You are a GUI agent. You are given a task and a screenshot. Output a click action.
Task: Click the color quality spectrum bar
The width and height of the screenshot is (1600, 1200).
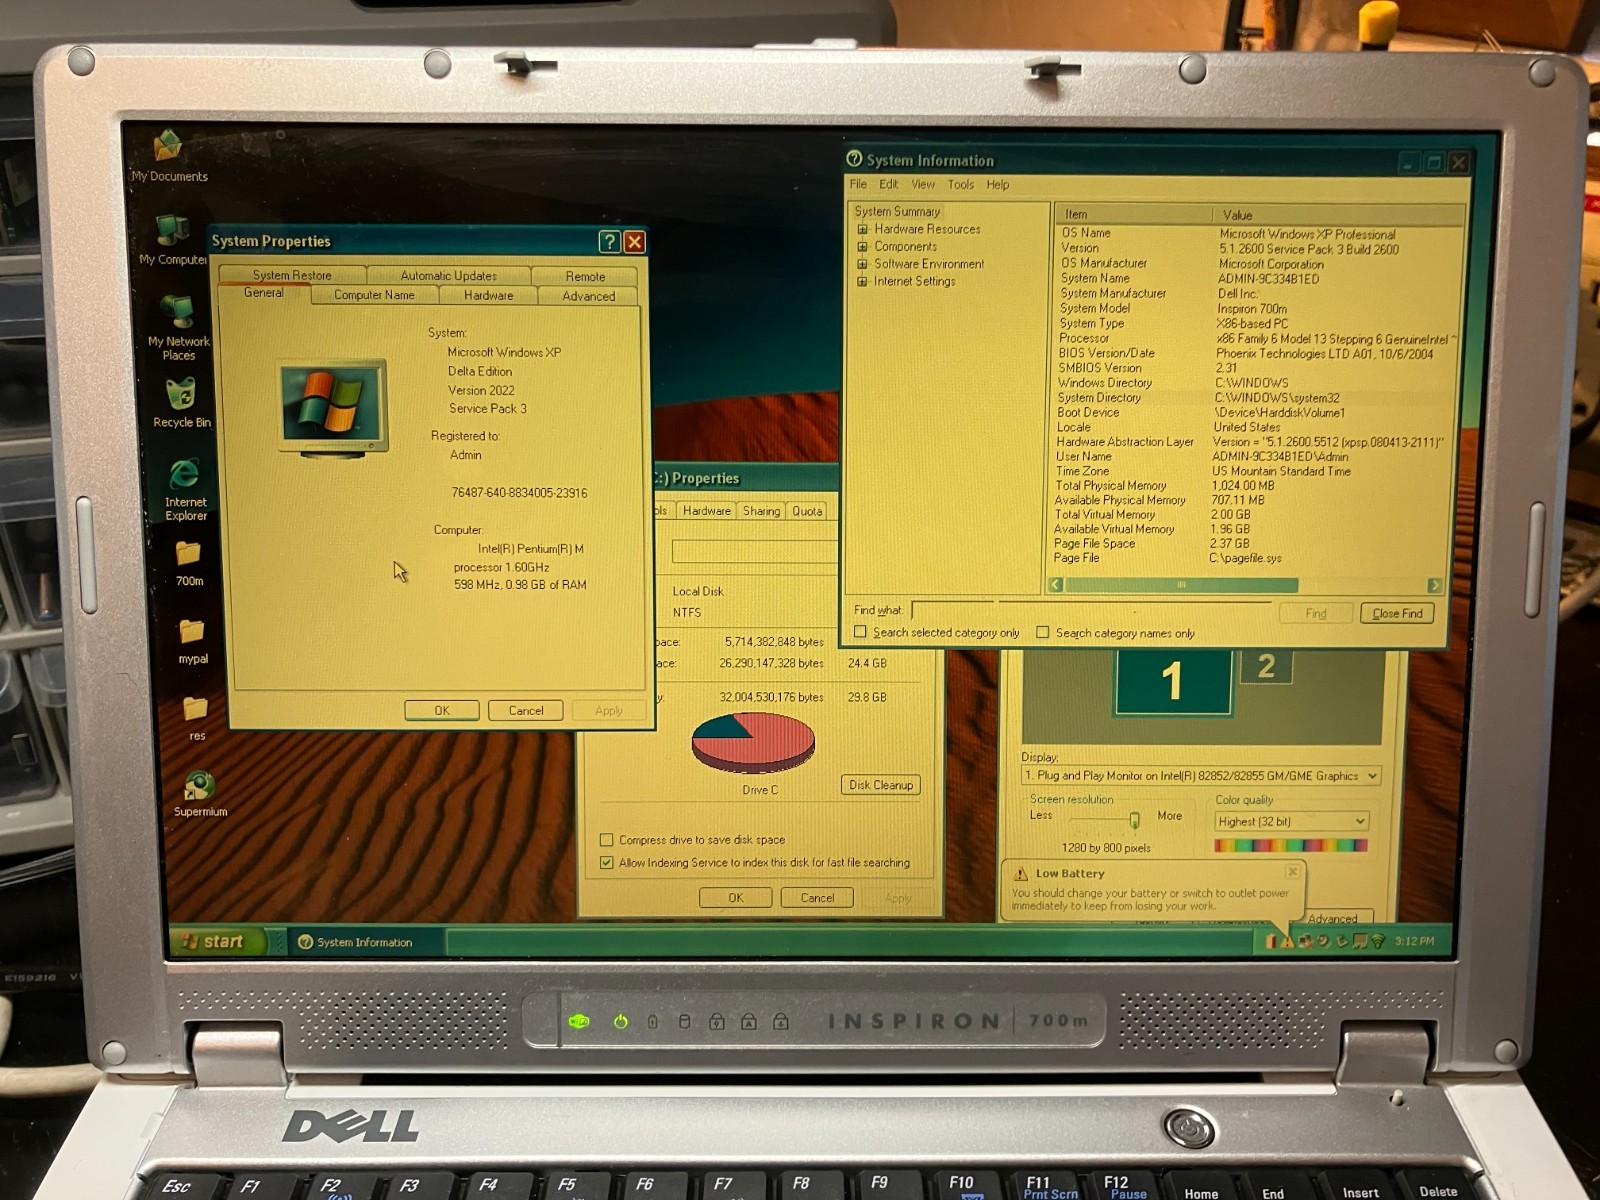coord(1290,846)
